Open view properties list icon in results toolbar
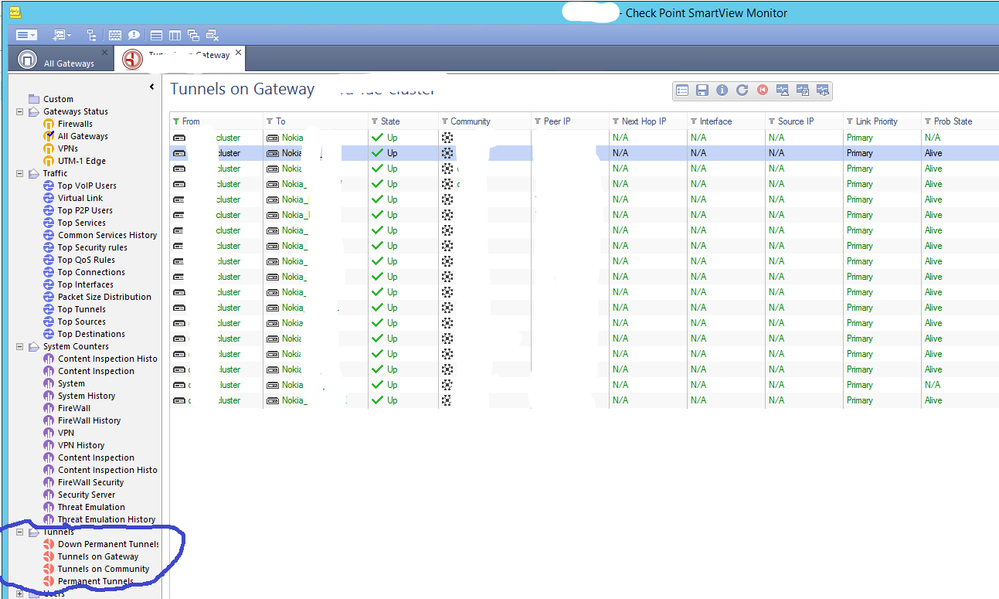The height and width of the screenshot is (599, 999). (x=682, y=90)
